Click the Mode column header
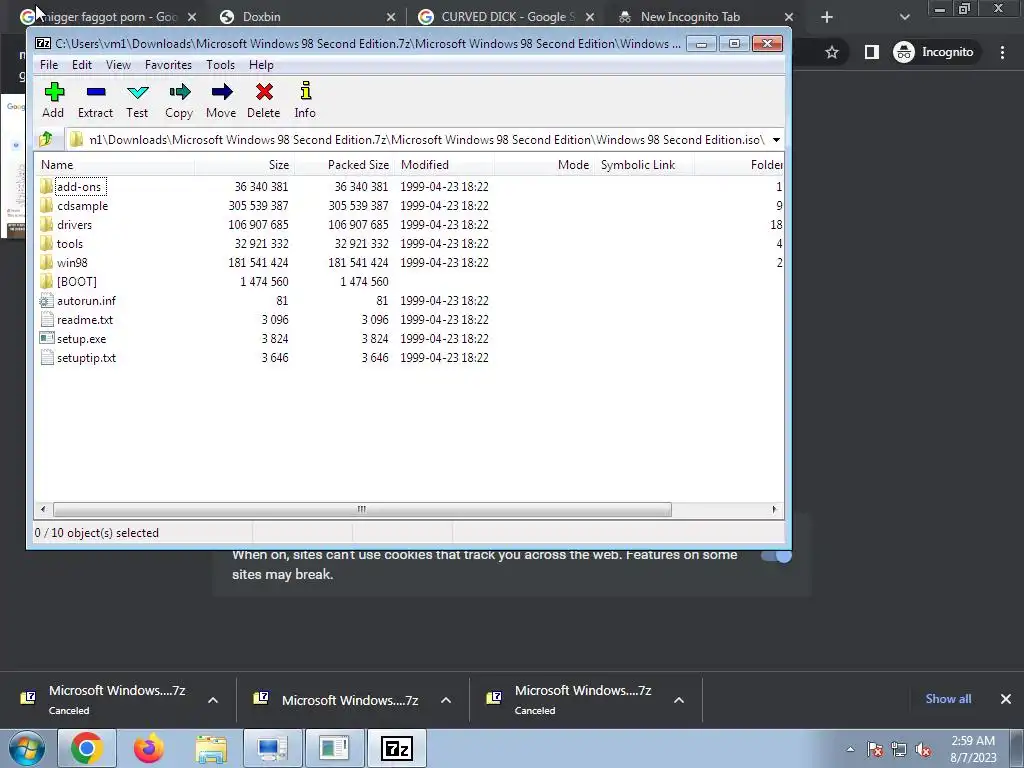The image size is (1024, 768). 545,165
